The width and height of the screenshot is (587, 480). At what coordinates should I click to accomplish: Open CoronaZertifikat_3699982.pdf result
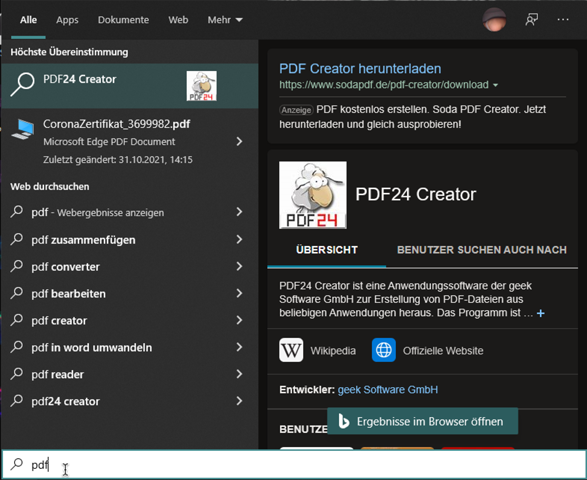130,141
